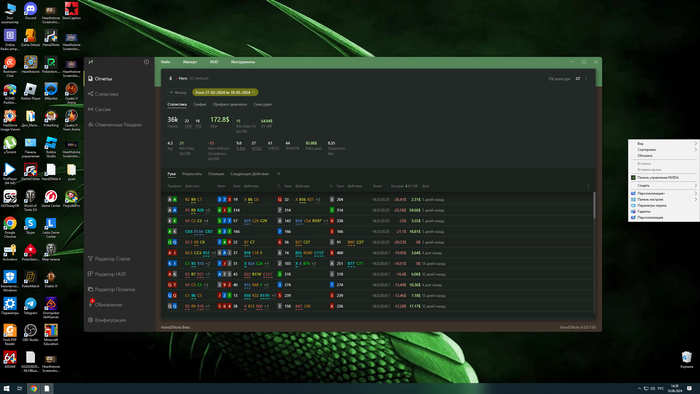Select the Позиции tab

tap(216, 174)
